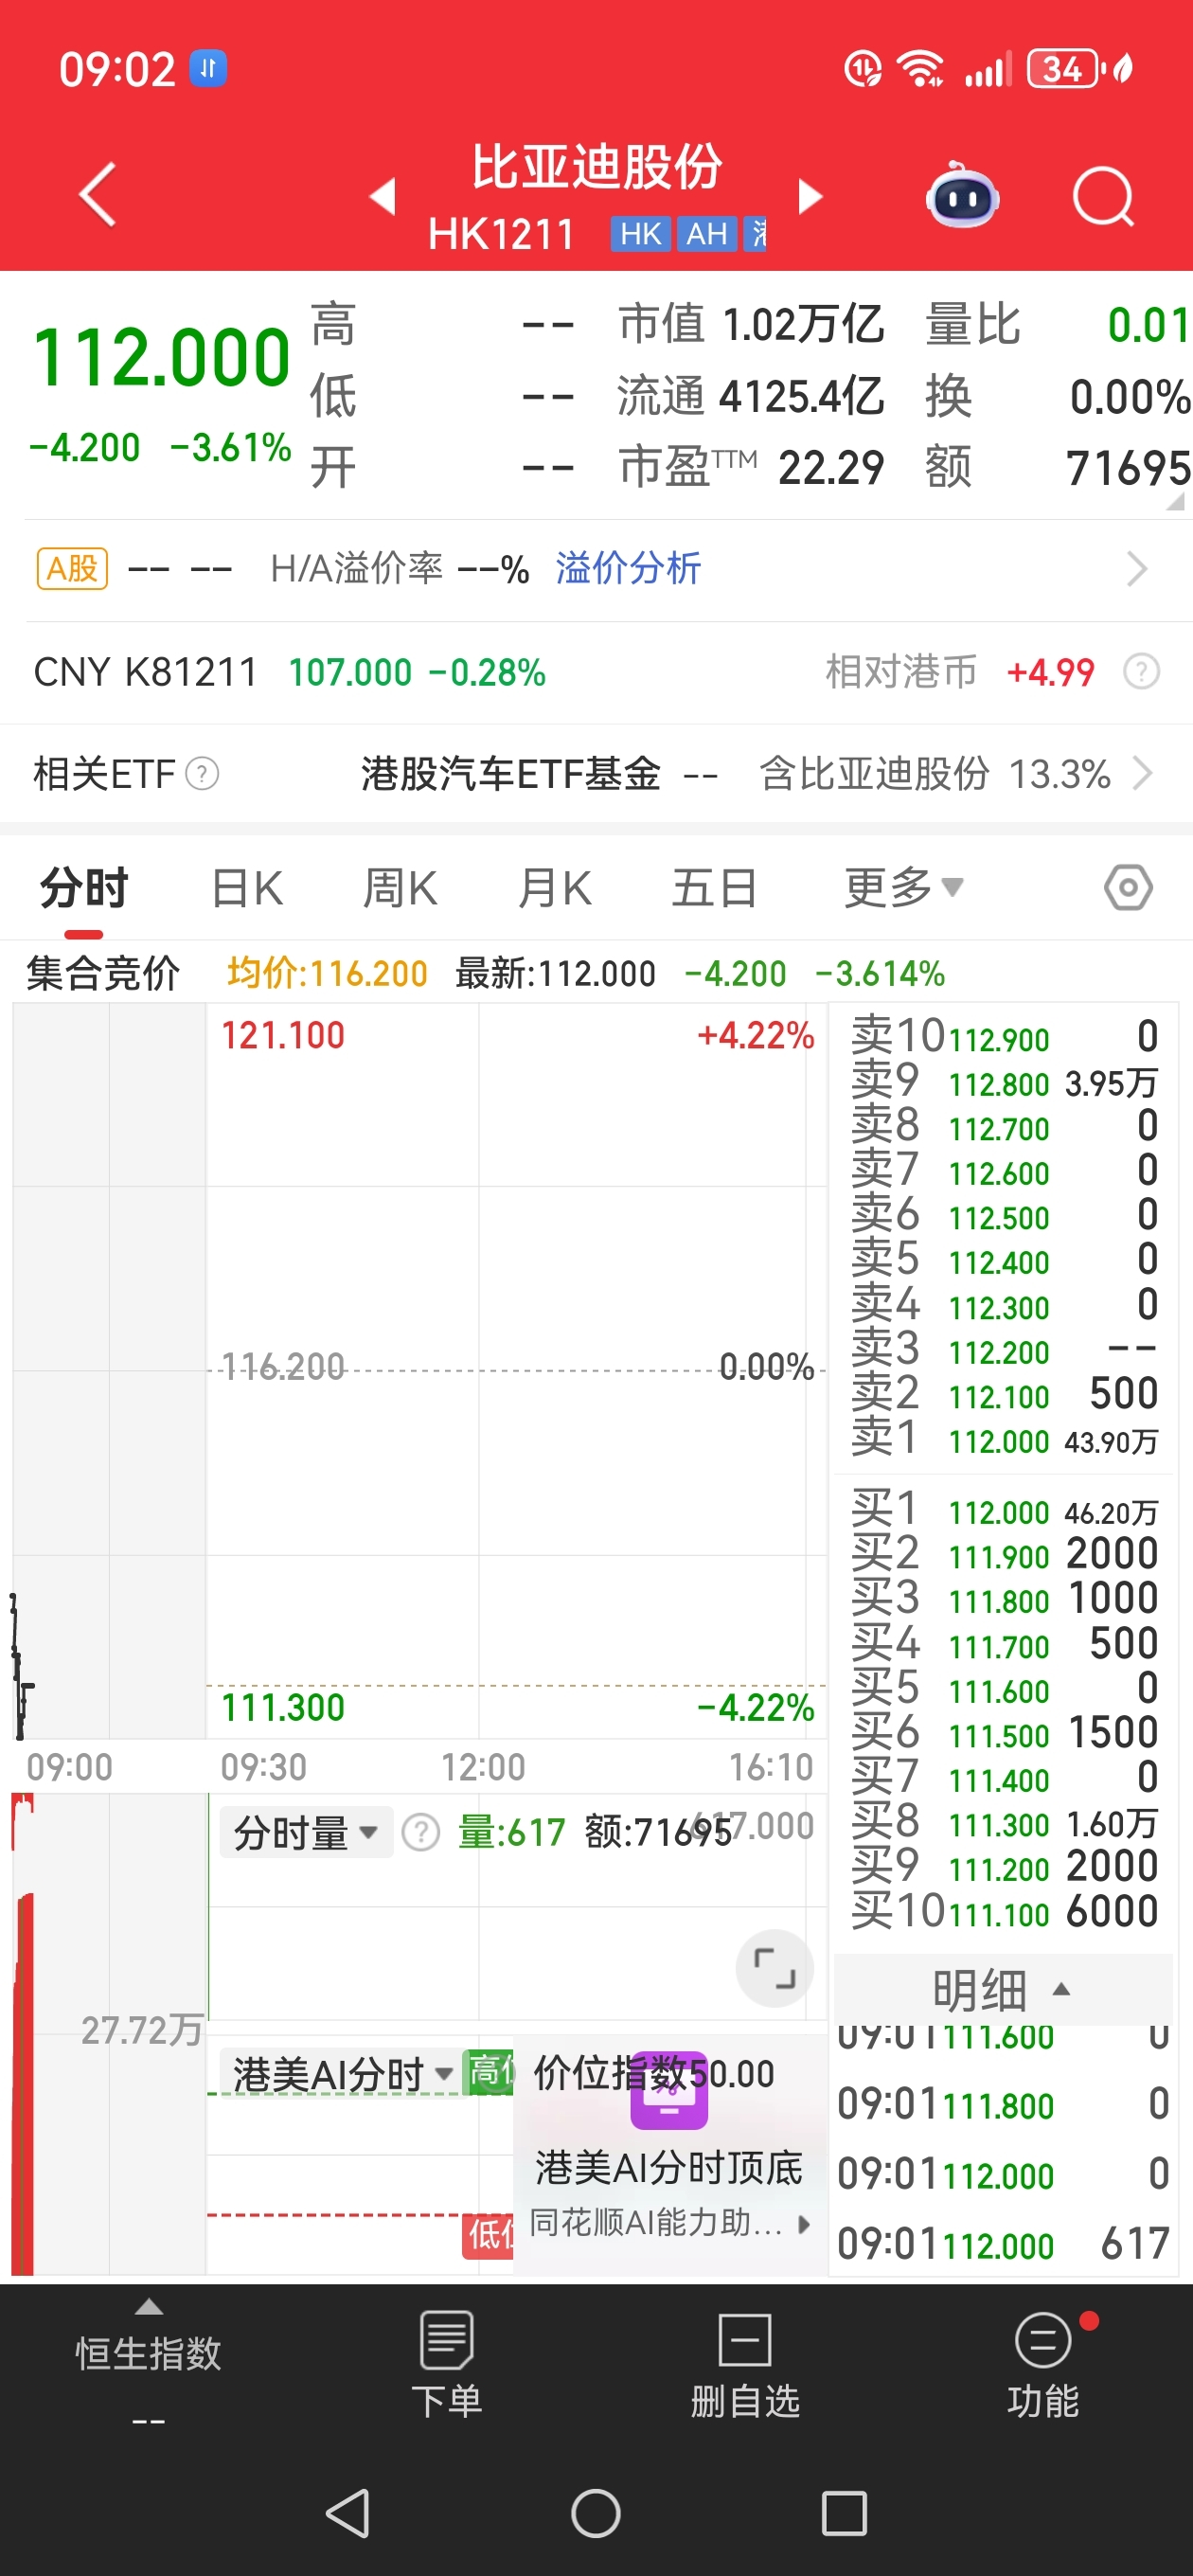Switch to 日K tab
Image resolution: width=1193 pixels, height=2576 pixels.
(247, 888)
